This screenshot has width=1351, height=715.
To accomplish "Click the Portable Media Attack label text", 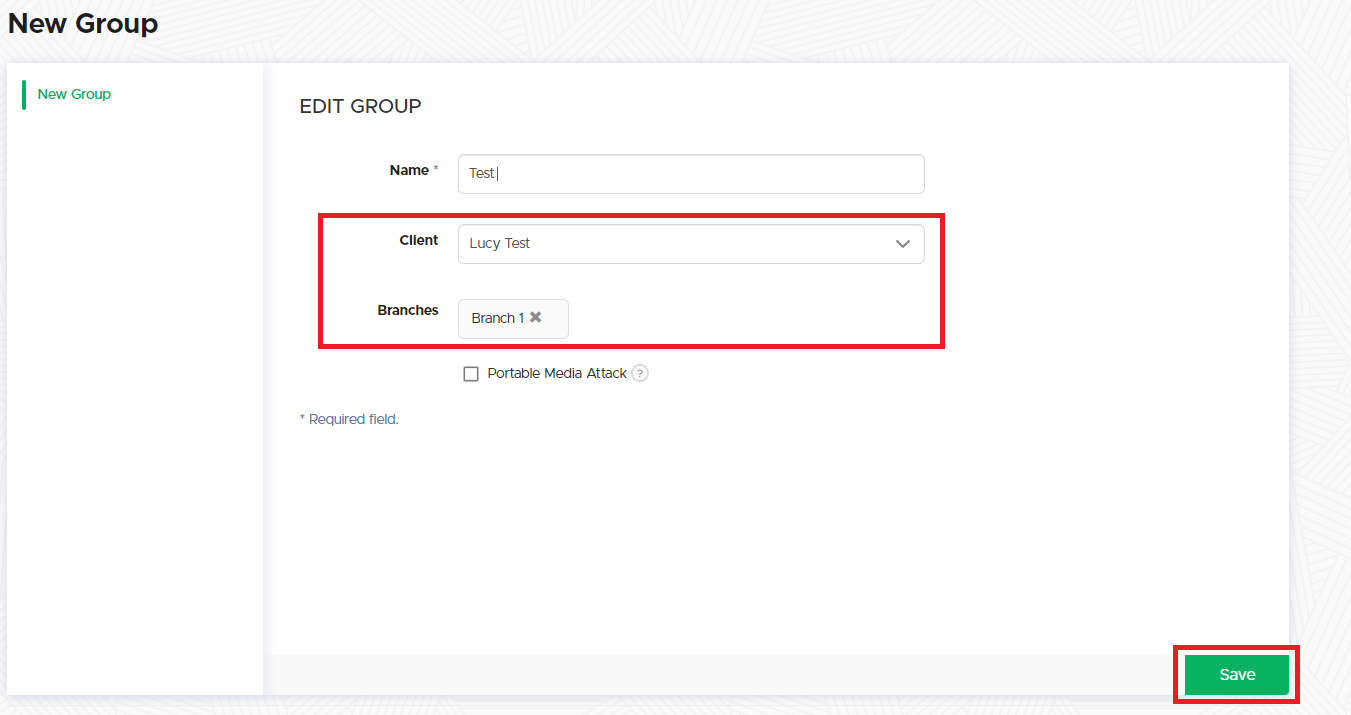I will pyautogui.click(x=556, y=373).
